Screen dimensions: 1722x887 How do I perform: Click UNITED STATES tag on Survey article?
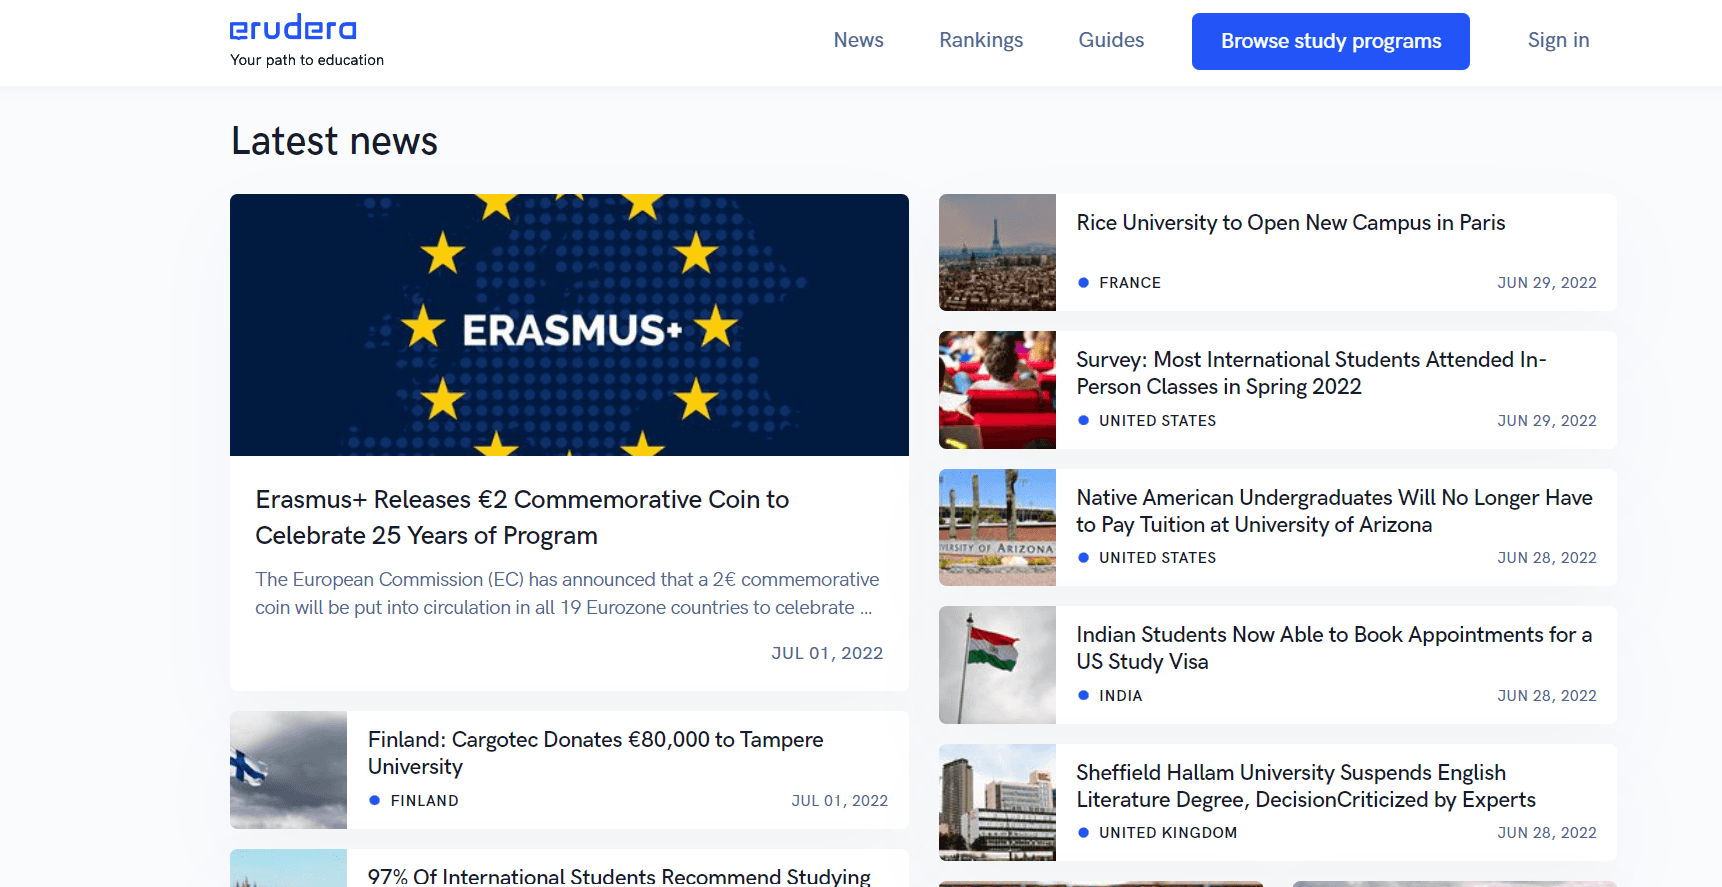(1157, 421)
